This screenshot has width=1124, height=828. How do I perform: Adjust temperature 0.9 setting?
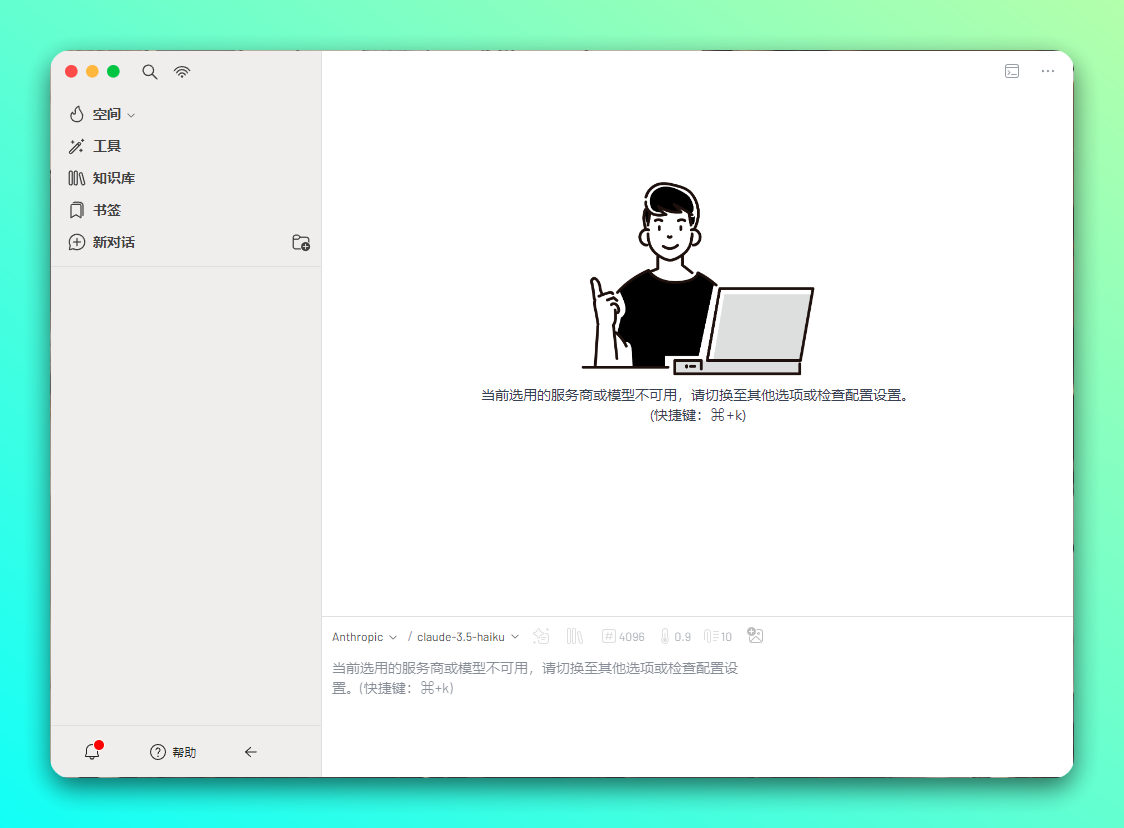[x=676, y=637]
